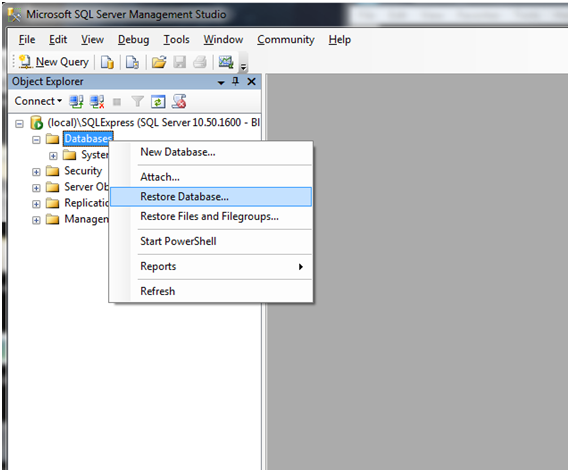The width and height of the screenshot is (570, 472).
Task: Click the Save floppy disk icon
Action: [180, 62]
